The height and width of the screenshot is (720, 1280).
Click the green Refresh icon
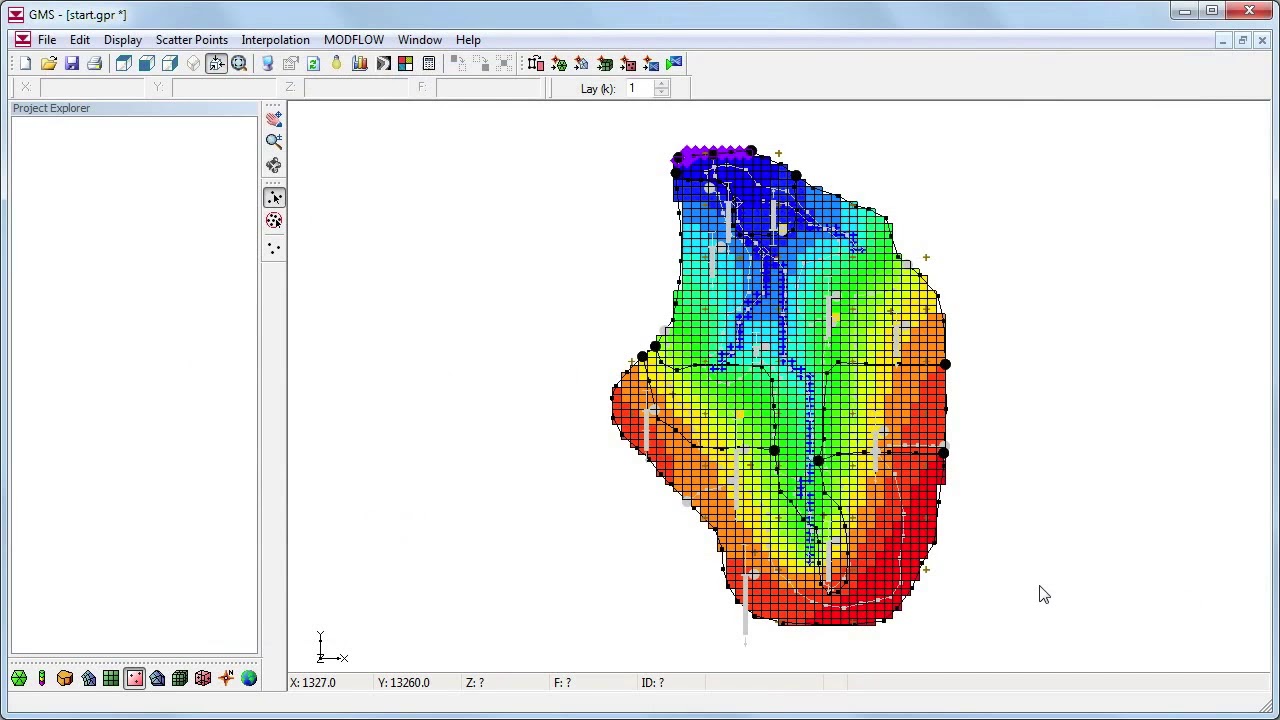[313, 64]
